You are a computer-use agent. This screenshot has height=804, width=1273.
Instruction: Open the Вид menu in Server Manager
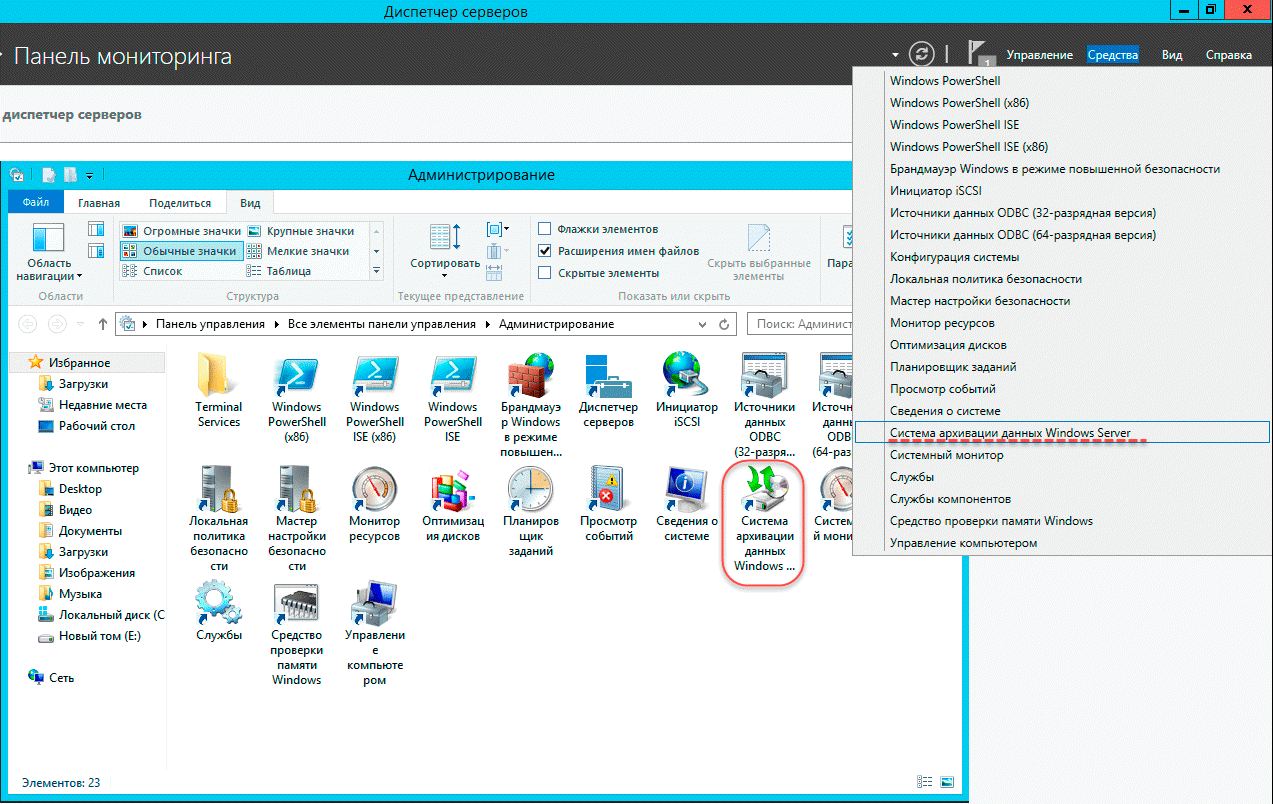(x=1172, y=55)
